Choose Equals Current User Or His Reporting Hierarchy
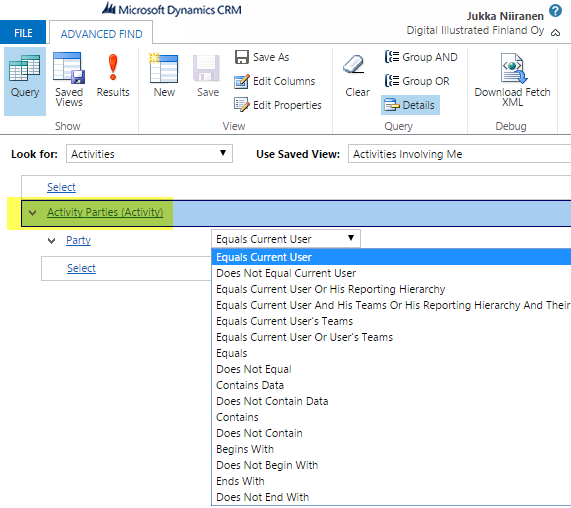The image size is (571, 508). [x=391, y=289]
